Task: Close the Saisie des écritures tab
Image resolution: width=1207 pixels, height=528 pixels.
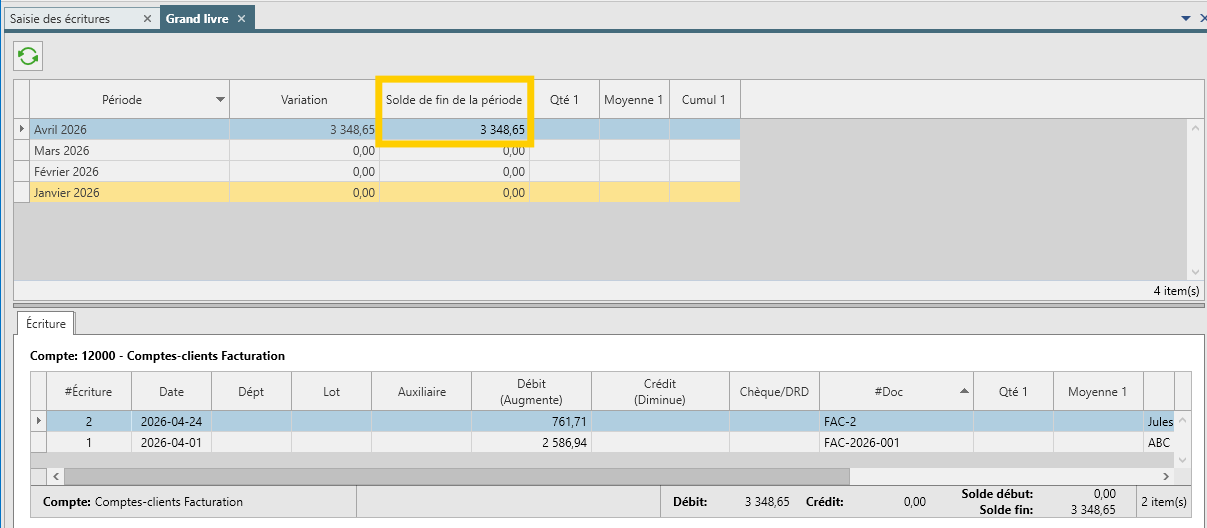Action: (146, 19)
